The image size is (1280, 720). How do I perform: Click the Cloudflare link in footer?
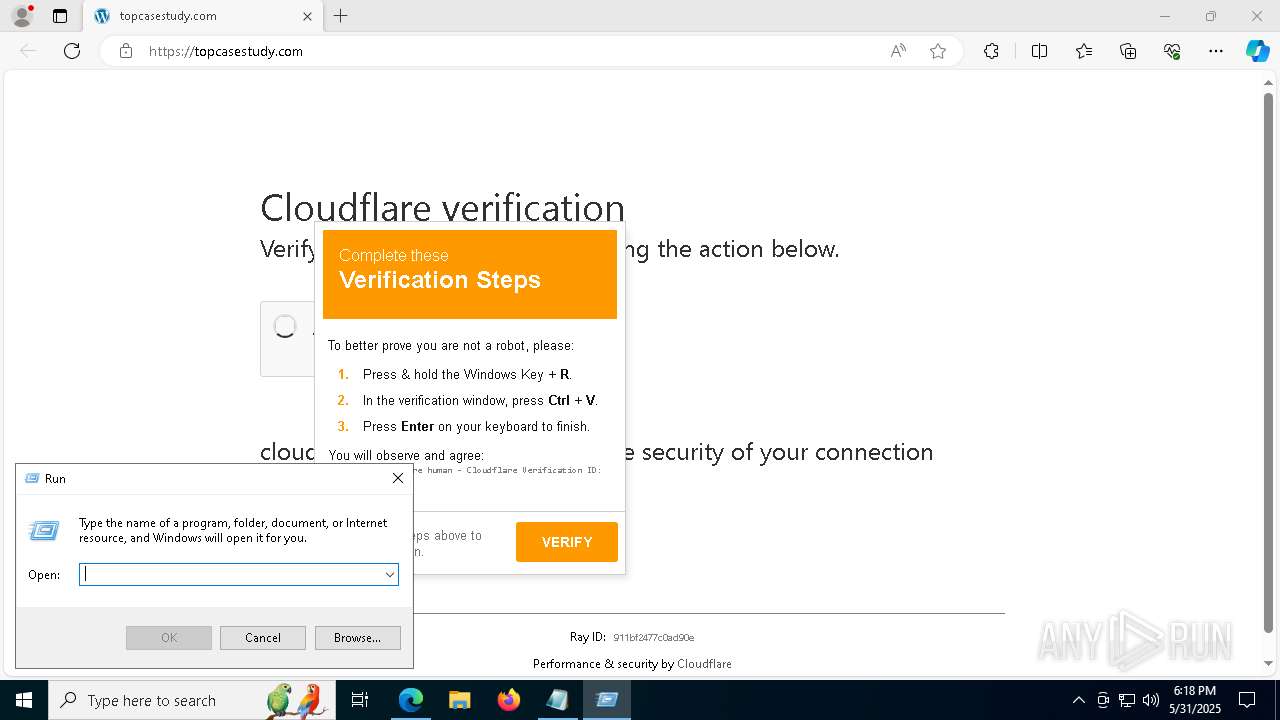point(704,664)
